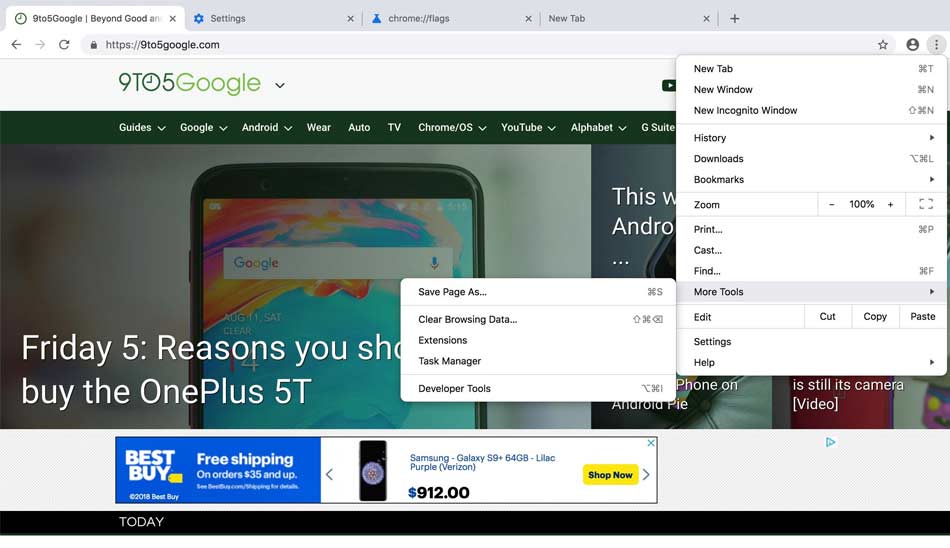Viewport: 950px width, 548px height.
Task: Click the browser back arrow
Action: (x=16, y=44)
